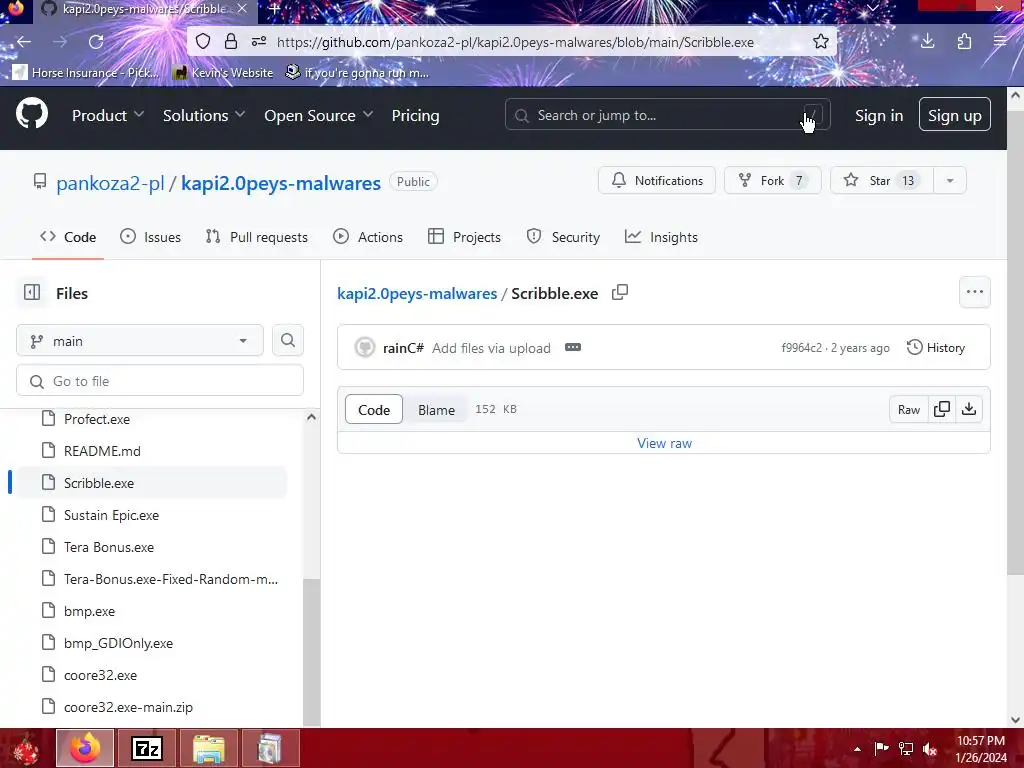1024x768 pixels.
Task: Show hidden system tray icons arrow
Action: pyautogui.click(x=857, y=749)
